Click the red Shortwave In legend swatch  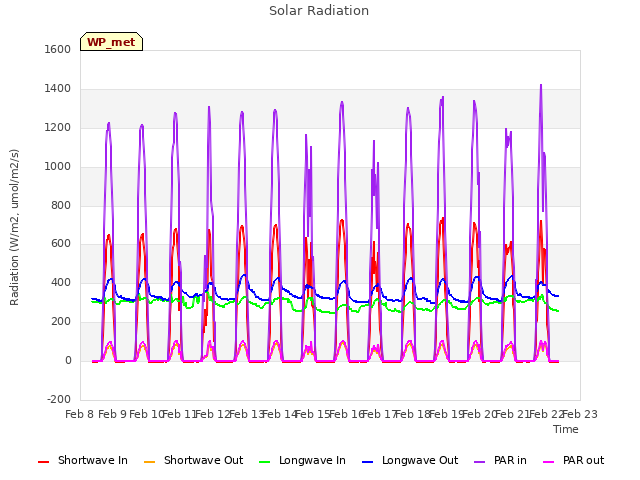(43, 462)
